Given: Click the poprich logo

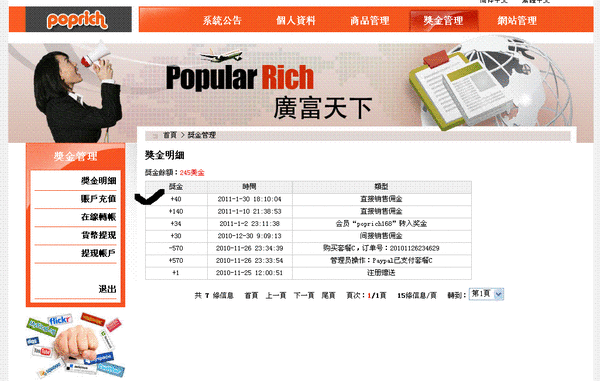Looking at the screenshot, I should 77,20.
